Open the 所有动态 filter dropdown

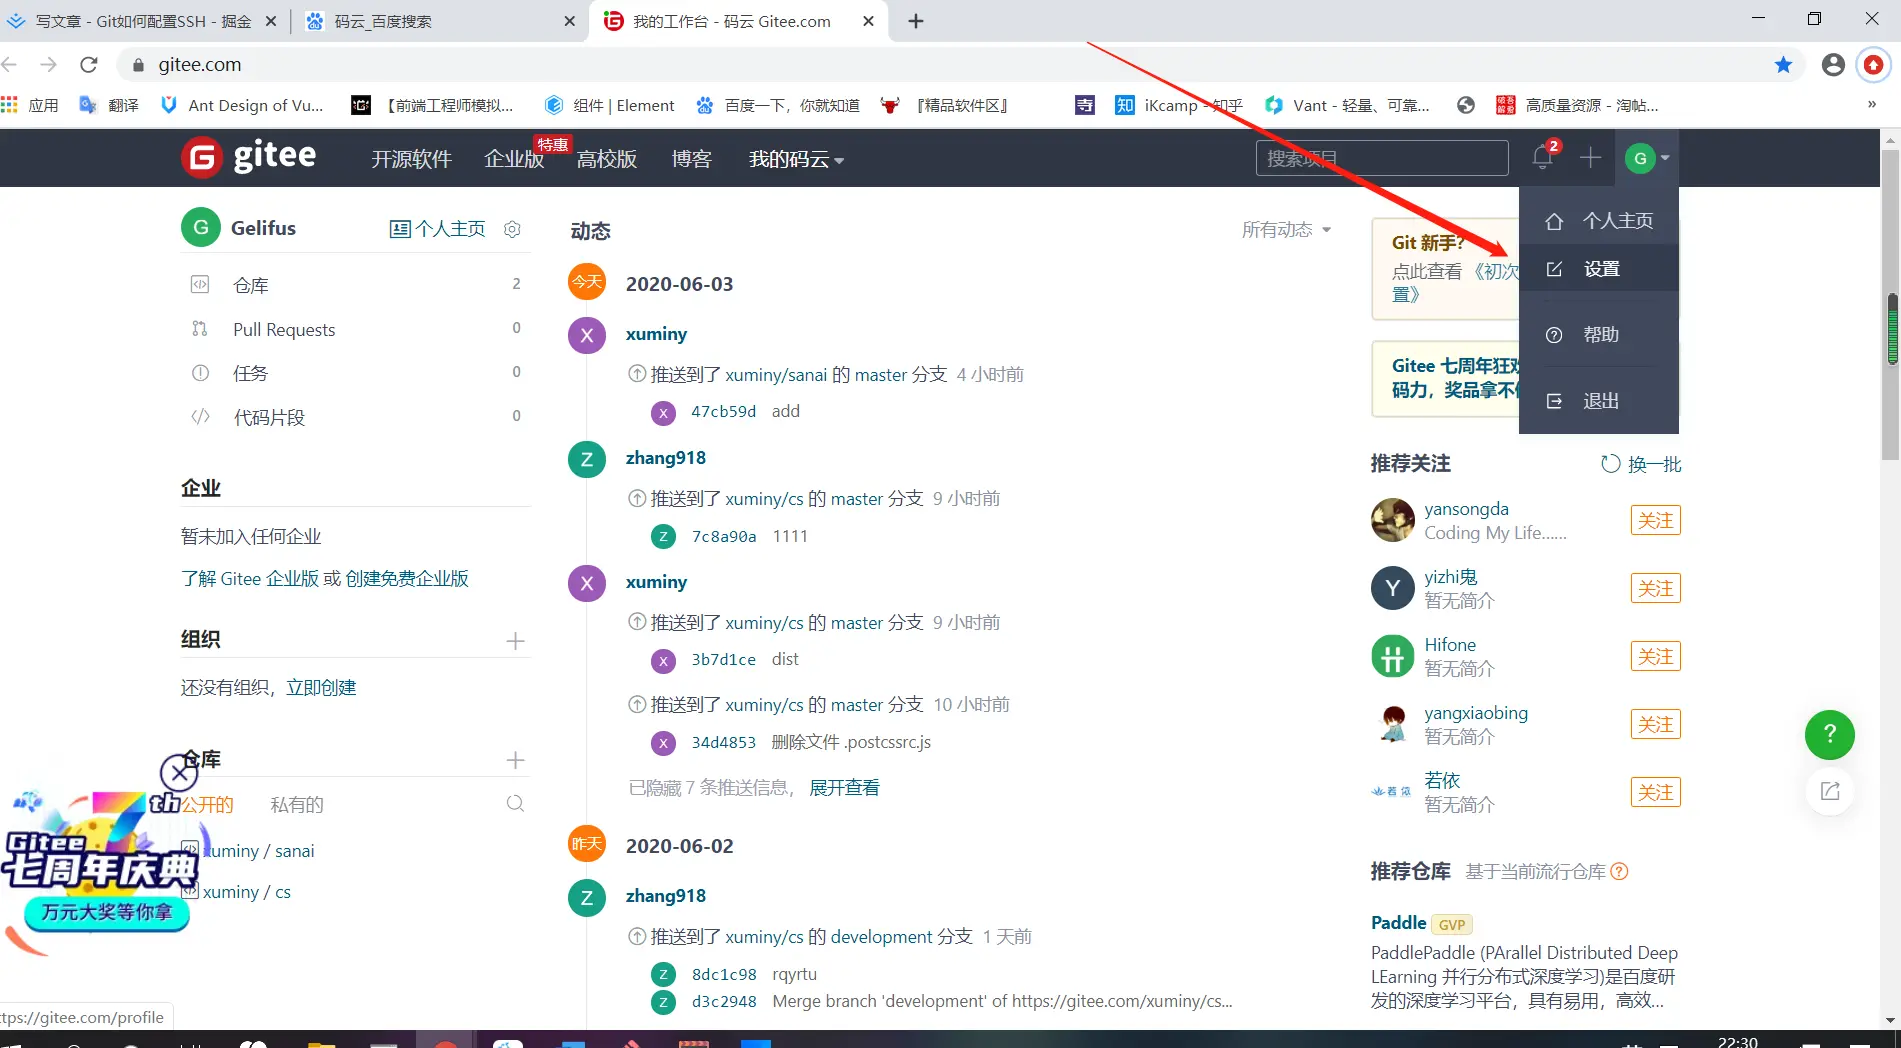(x=1286, y=230)
